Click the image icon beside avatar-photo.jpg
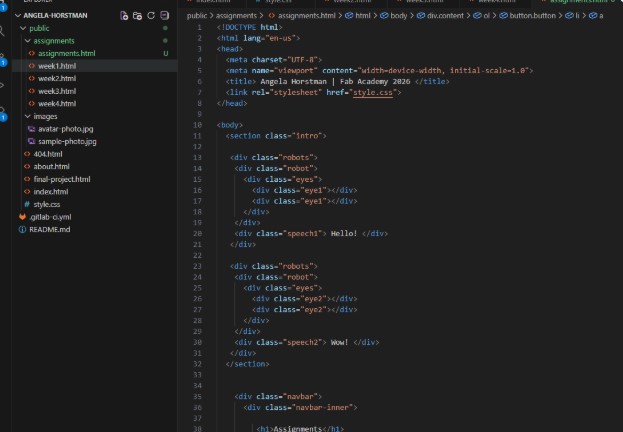Viewport: 623px width, 432px height. 32,129
